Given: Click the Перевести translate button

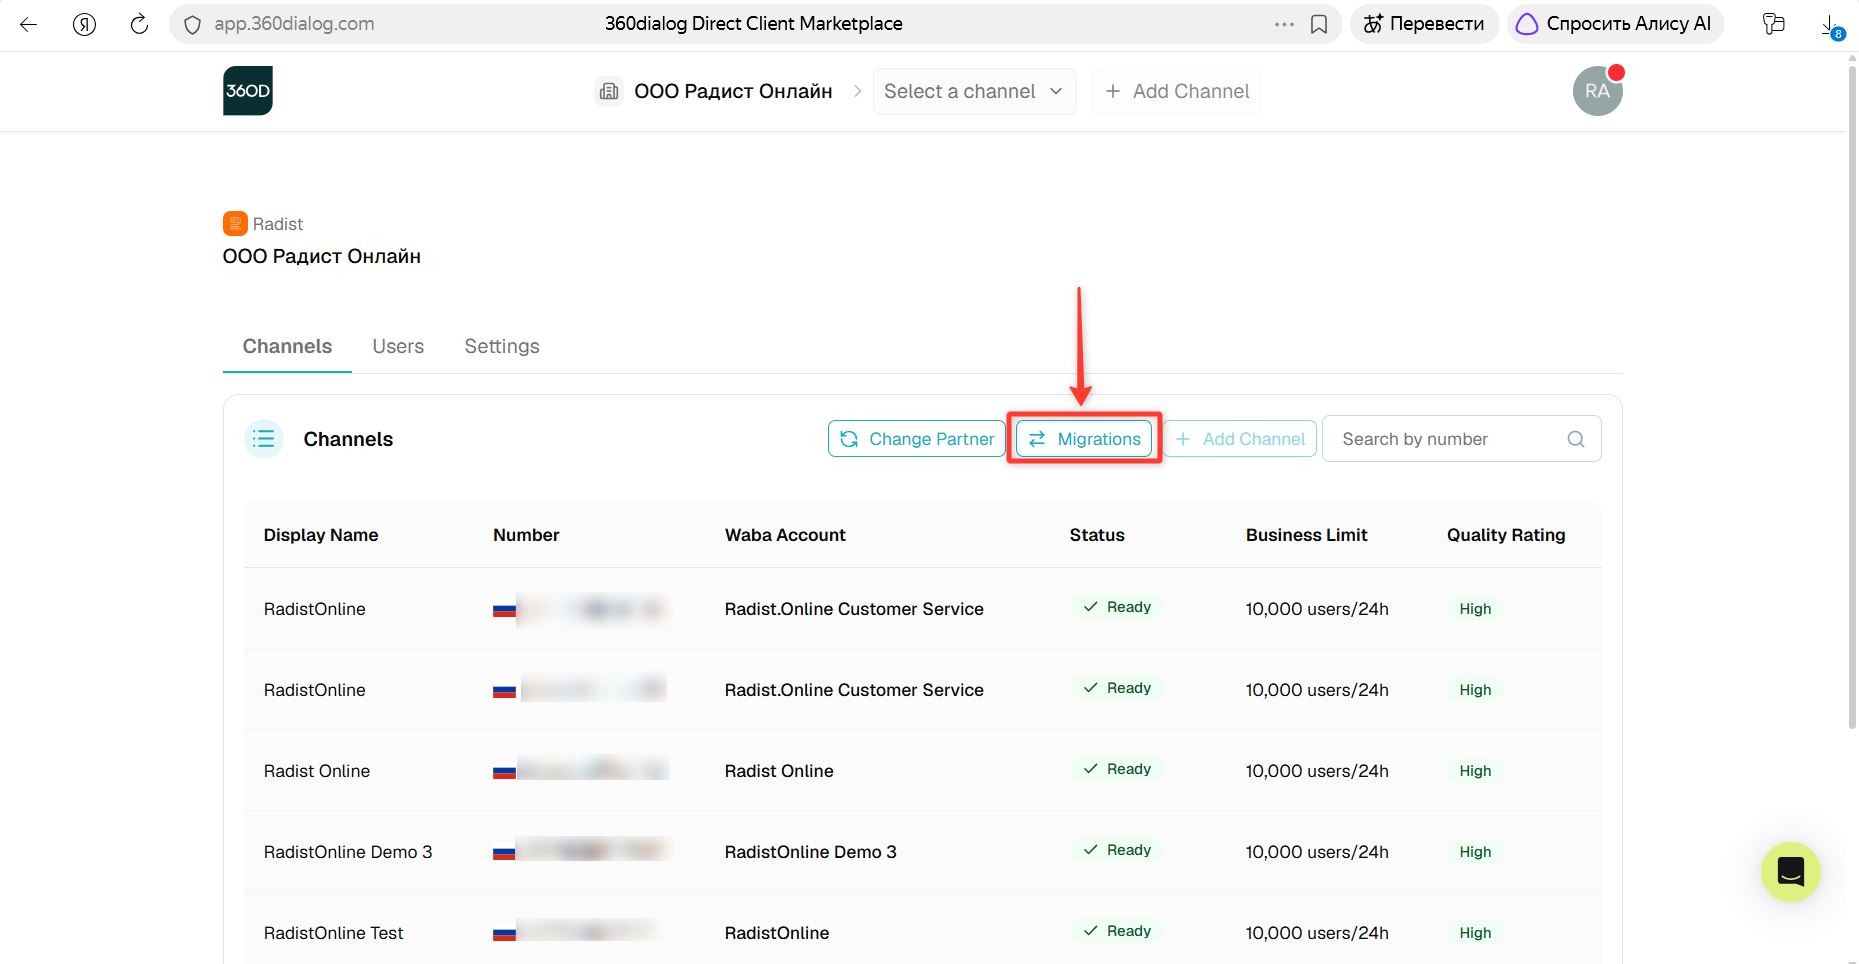Looking at the screenshot, I should (x=1424, y=24).
